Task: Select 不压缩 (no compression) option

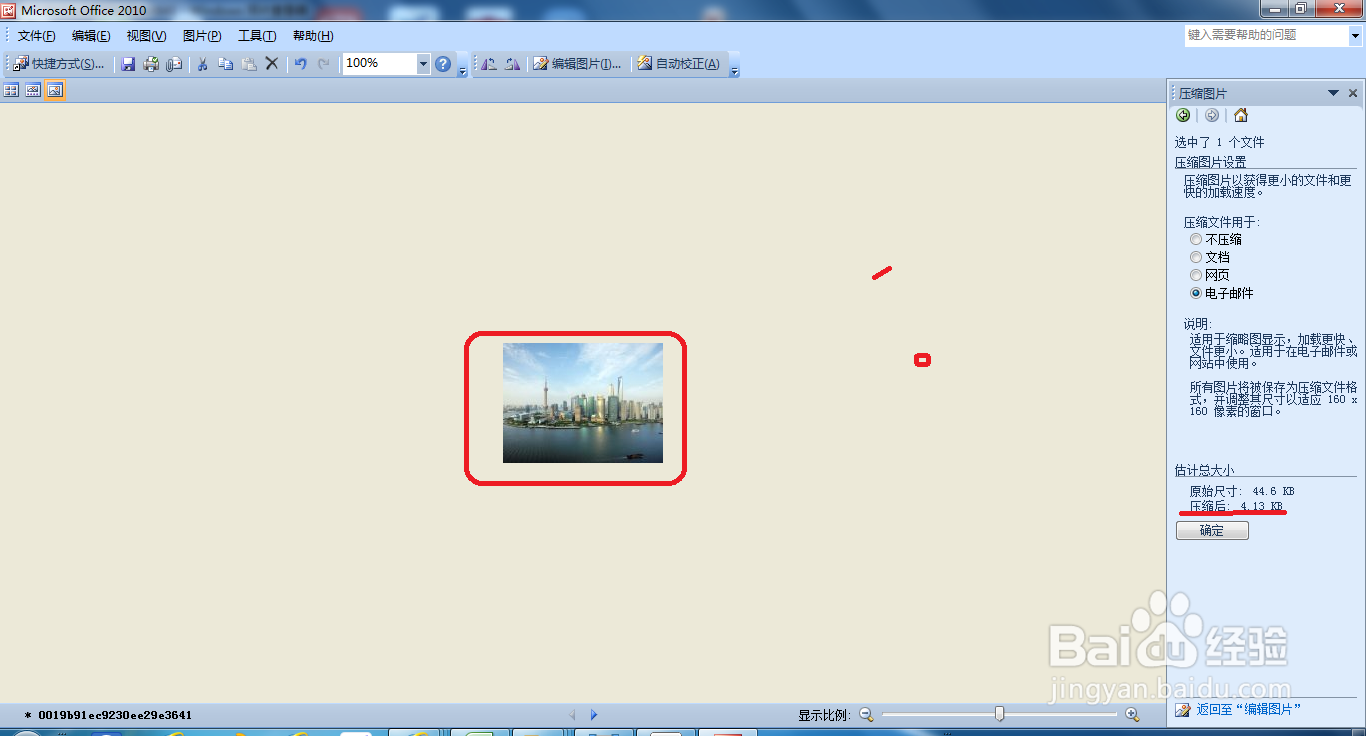Action: tap(1196, 240)
